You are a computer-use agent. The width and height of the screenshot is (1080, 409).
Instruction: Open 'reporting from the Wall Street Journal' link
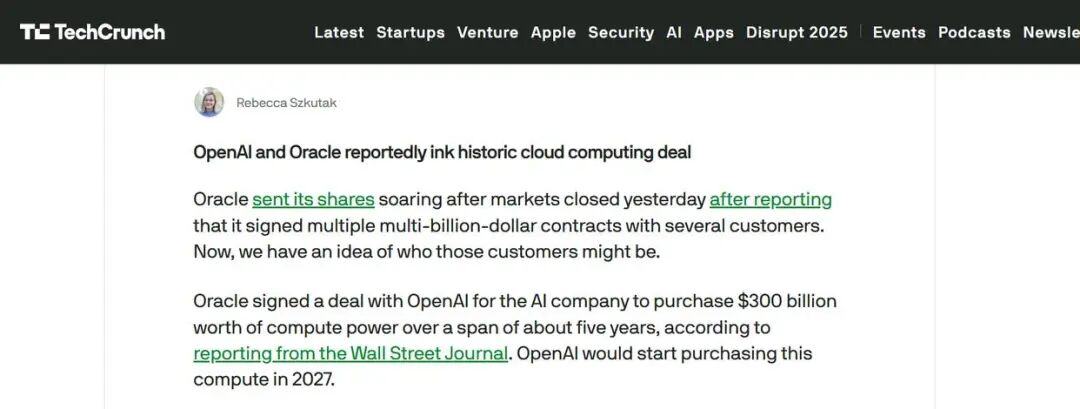[350, 353]
